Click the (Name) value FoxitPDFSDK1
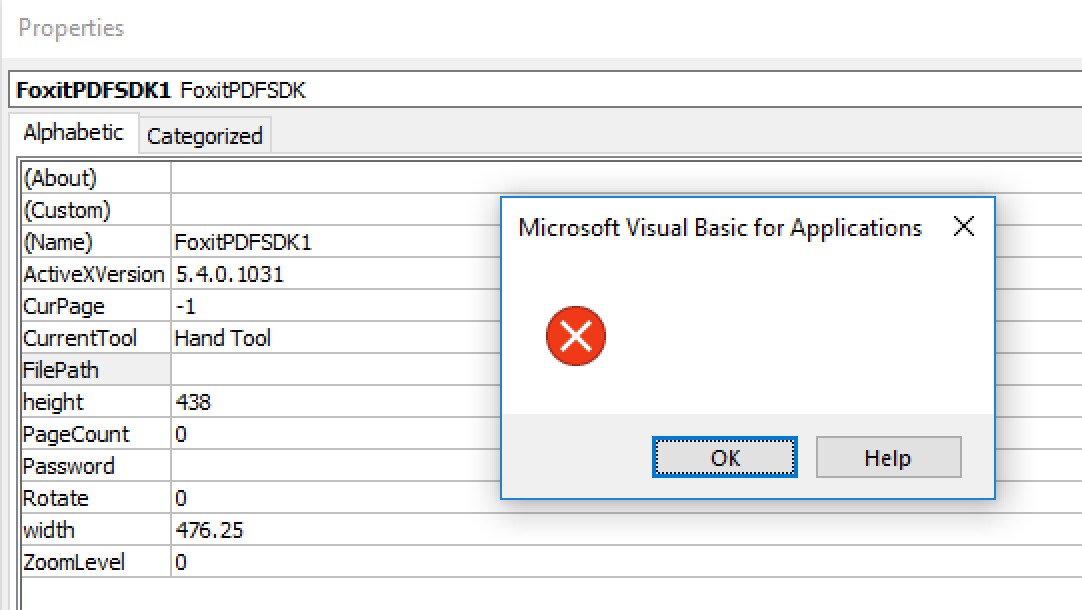Image resolution: width=1082 pixels, height=610 pixels. [x=243, y=242]
